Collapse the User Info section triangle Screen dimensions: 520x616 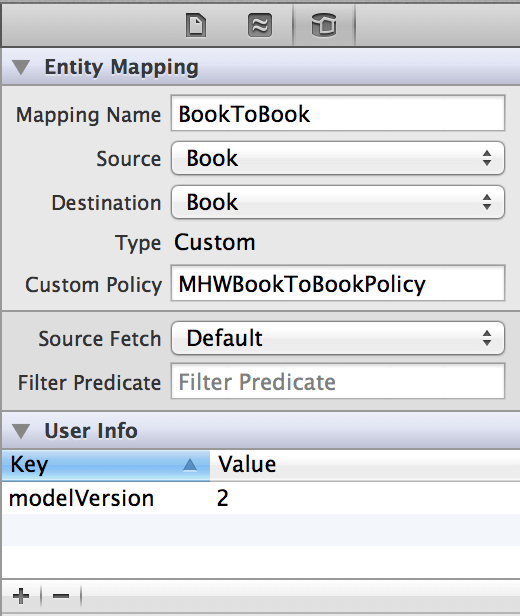pos(21,431)
